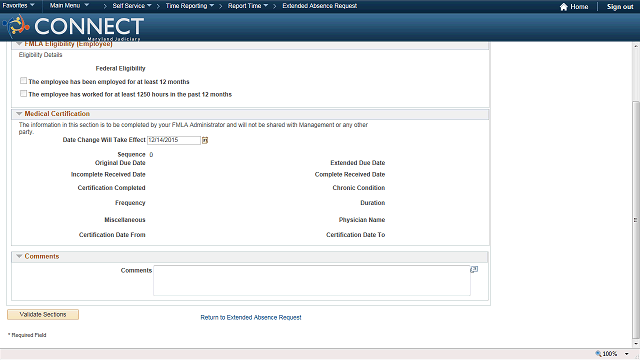Open the Time Reporting breadcrumb menu
640x360 pixels.
(x=190, y=6)
